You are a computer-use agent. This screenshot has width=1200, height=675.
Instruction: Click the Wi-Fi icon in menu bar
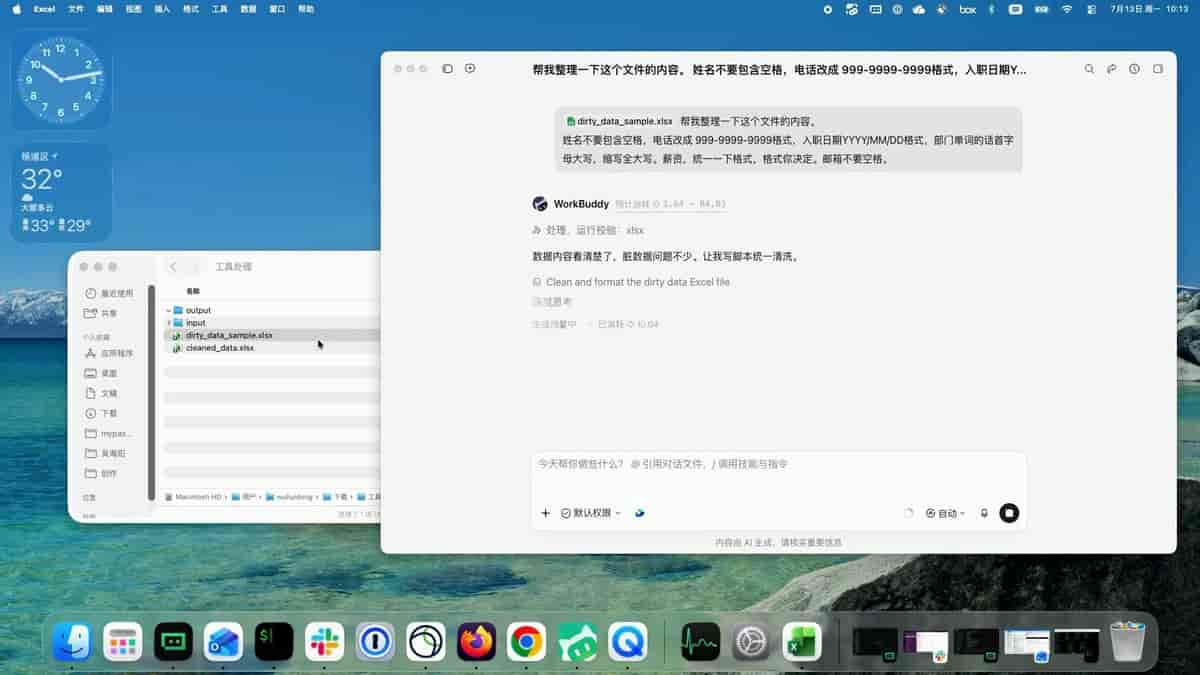pyautogui.click(x=1067, y=9)
